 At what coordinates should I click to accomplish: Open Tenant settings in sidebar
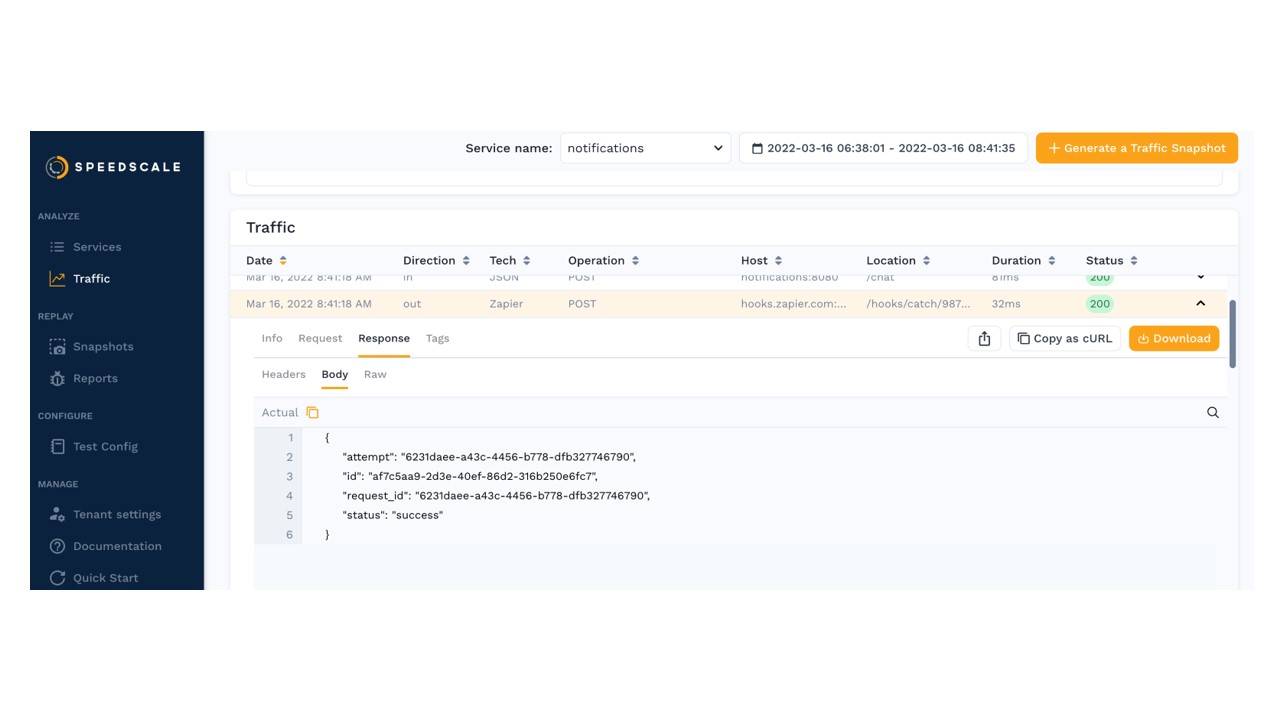click(x=116, y=515)
